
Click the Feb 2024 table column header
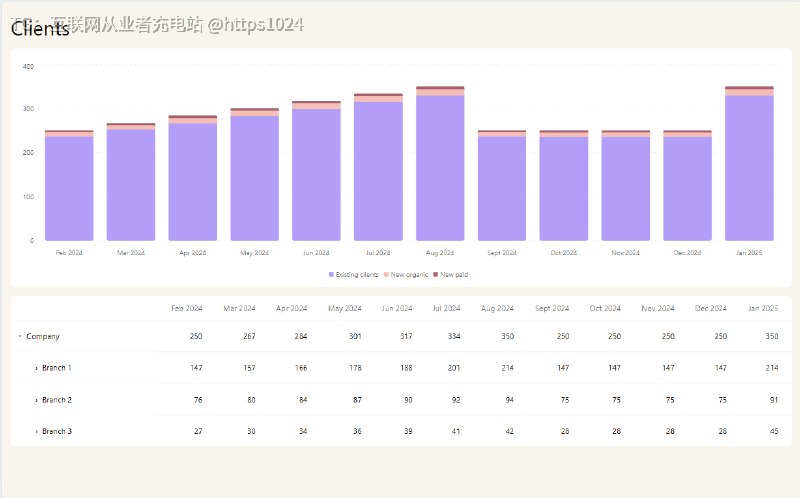point(187,308)
